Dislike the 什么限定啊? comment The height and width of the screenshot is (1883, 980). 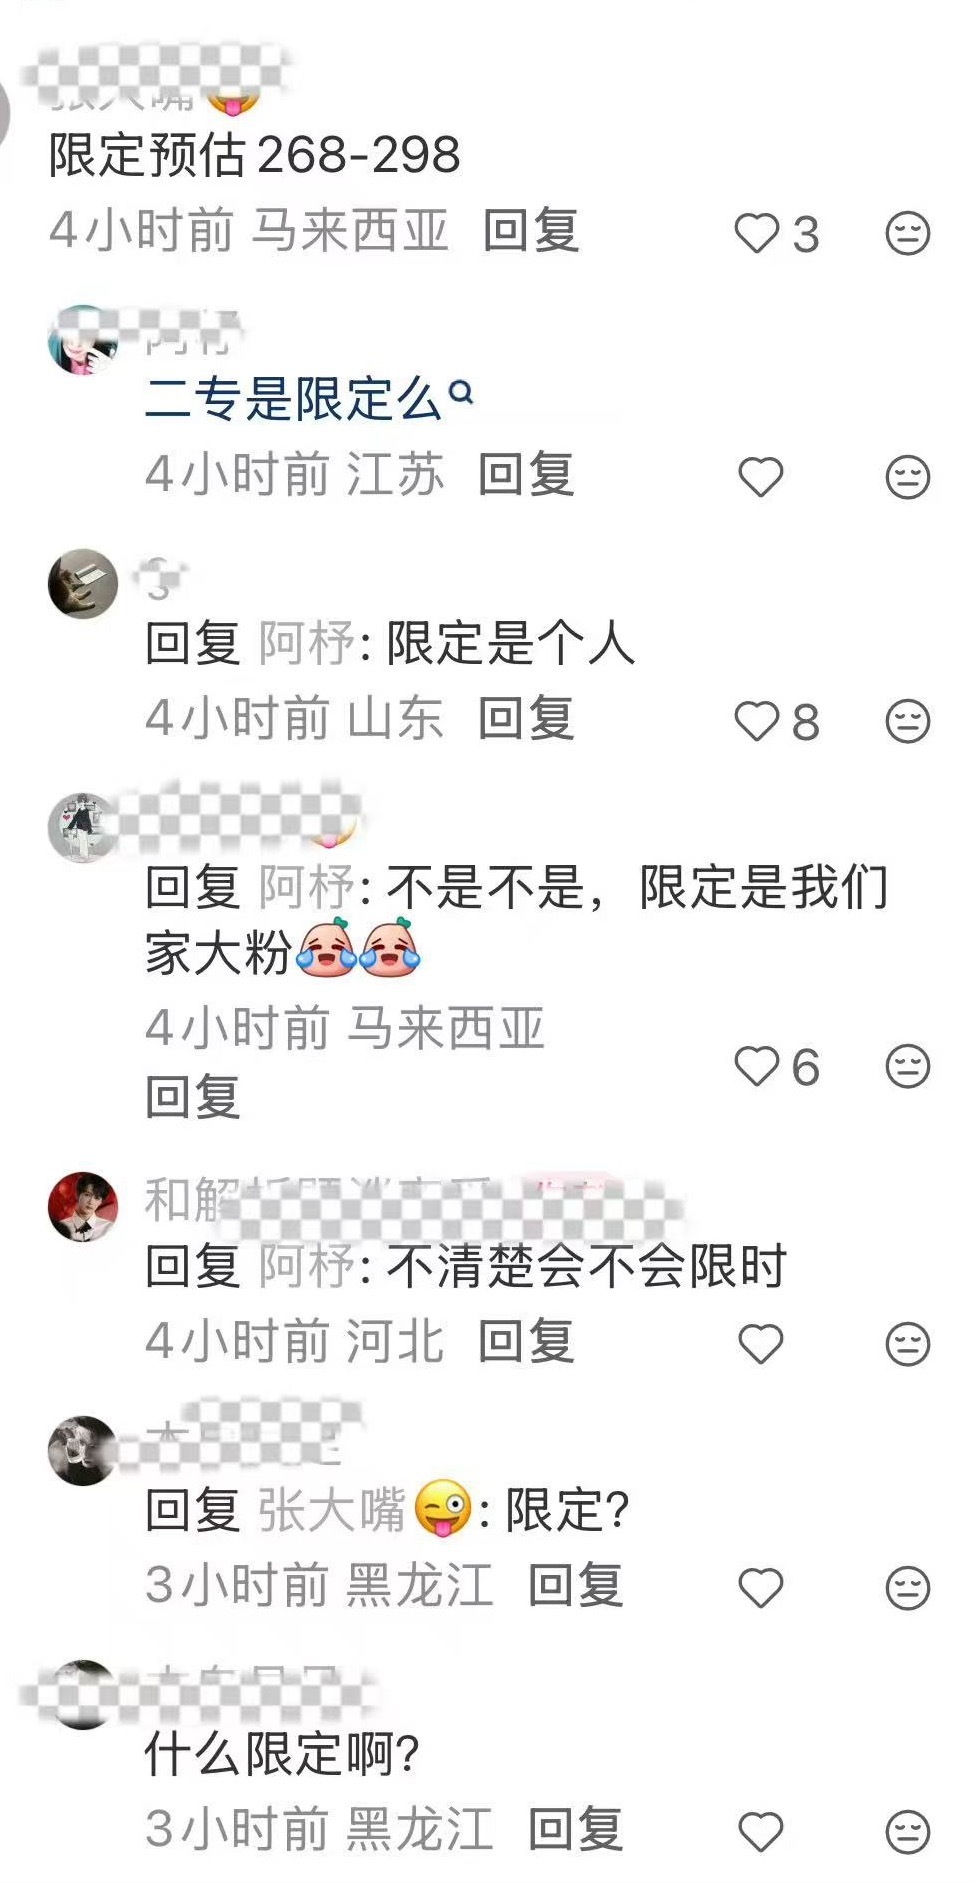tap(908, 1832)
